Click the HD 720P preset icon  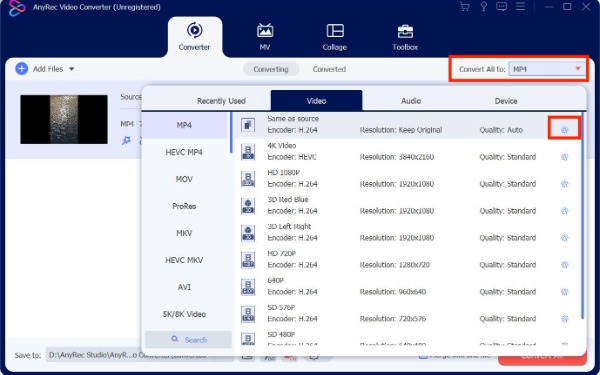click(248, 260)
